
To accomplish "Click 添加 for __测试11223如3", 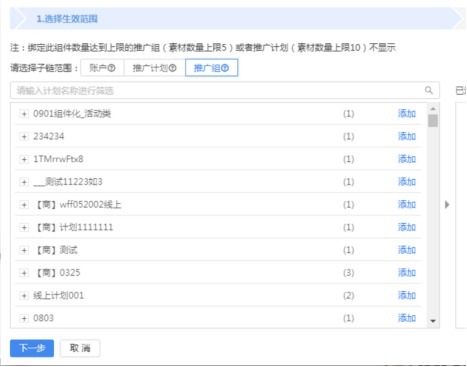I will click(x=407, y=182).
